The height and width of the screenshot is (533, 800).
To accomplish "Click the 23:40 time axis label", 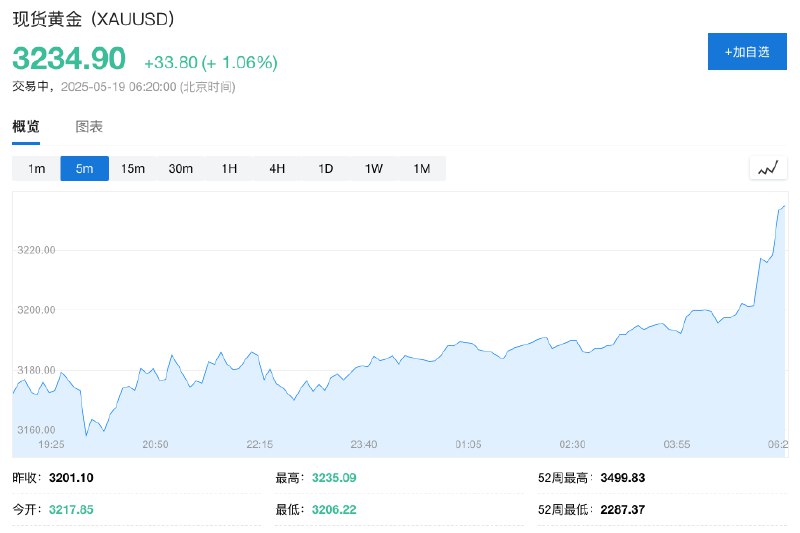I will click(x=364, y=444).
